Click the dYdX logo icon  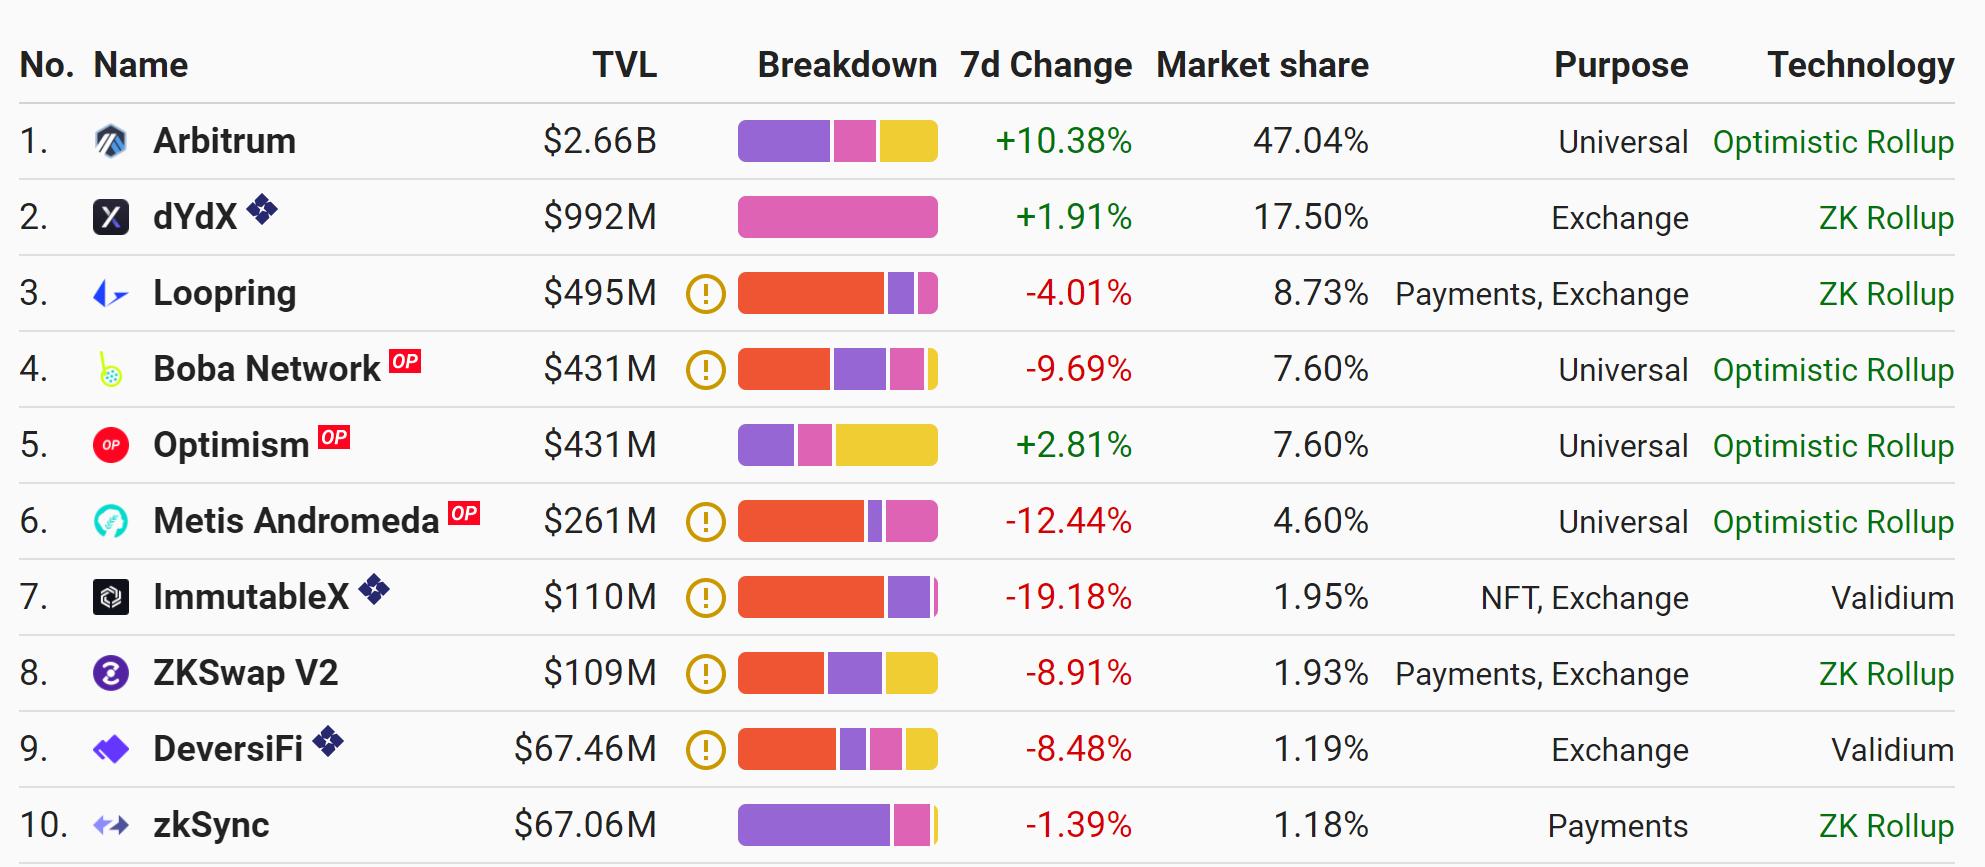111,217
